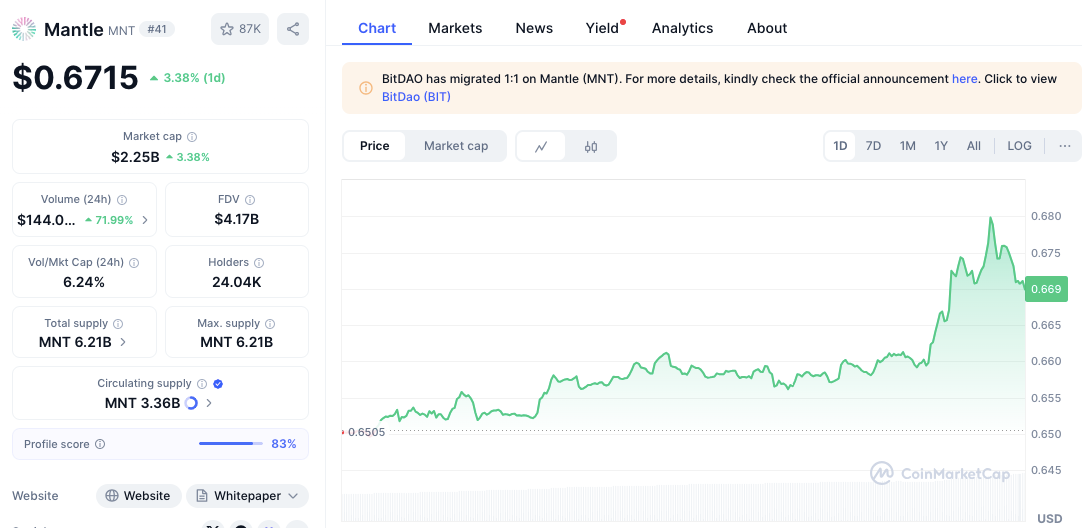This screenshot has height=528, width=1082.
Task: Click Circulating supply info icon
Action: pyautogui.click(x=201, y=384)
